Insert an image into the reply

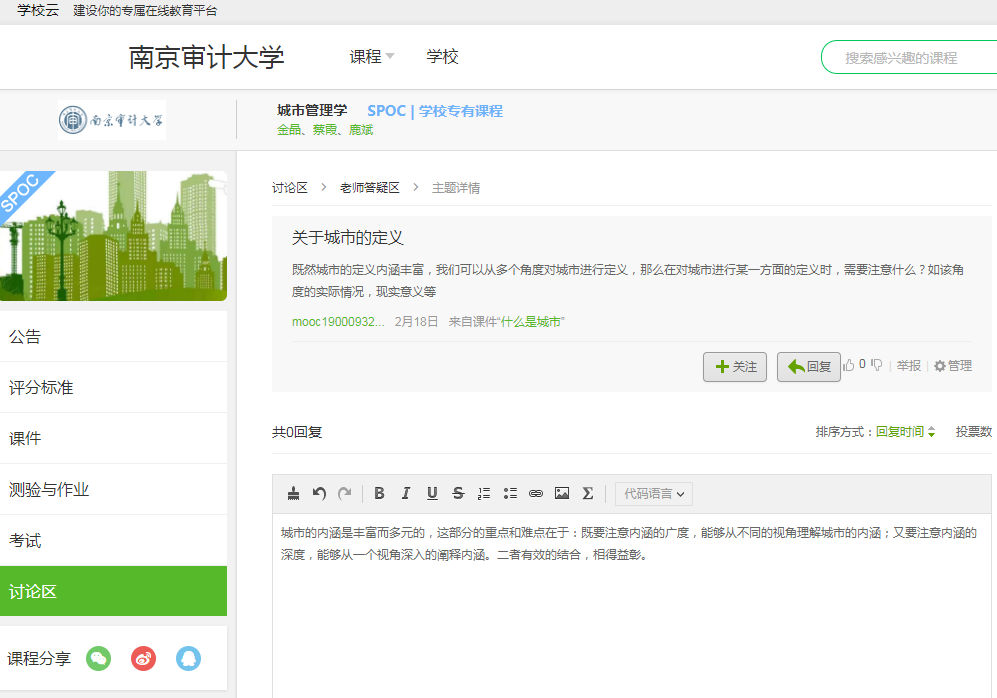point(562,493)
